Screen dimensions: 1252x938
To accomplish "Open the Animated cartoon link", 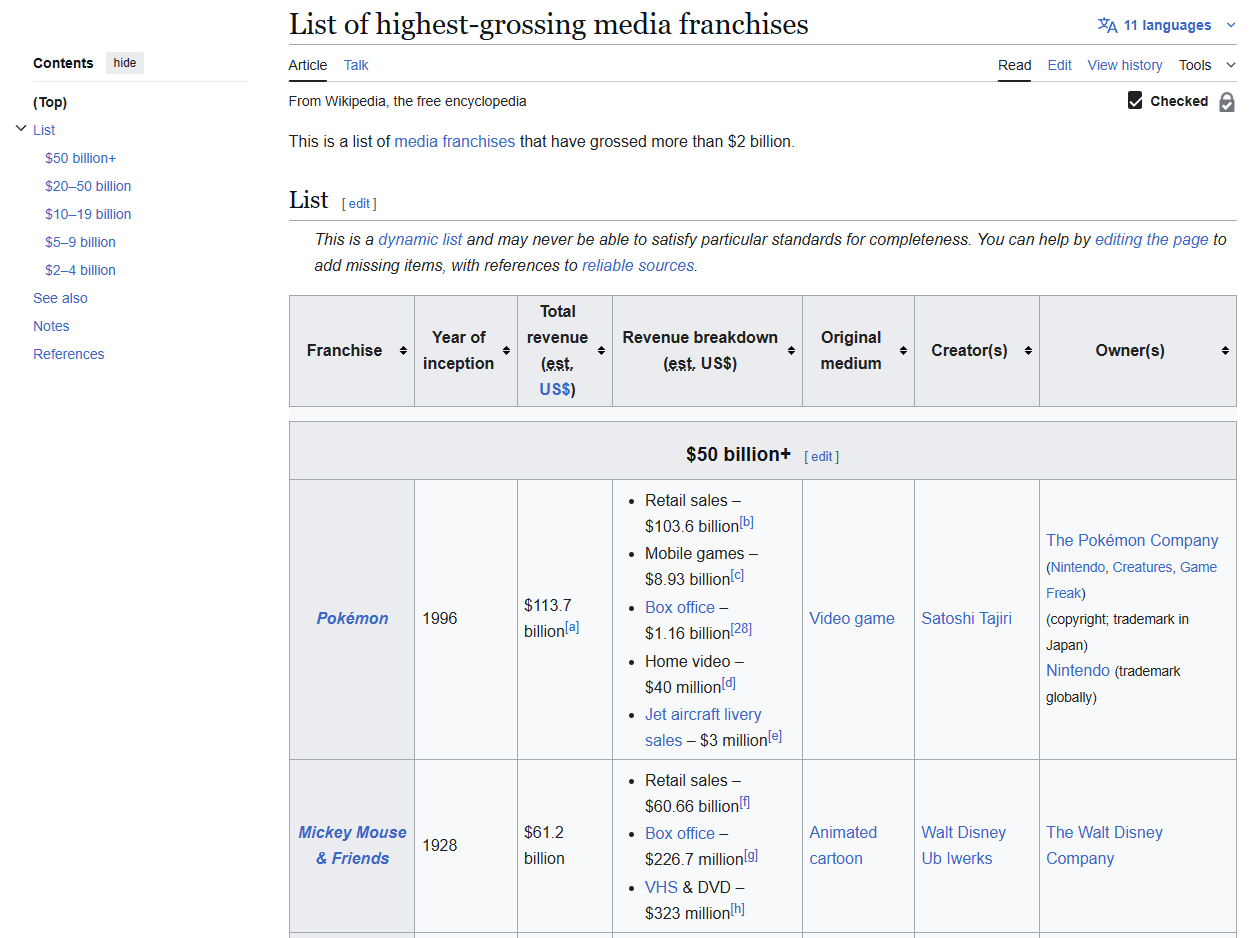I will click(843, 845).
